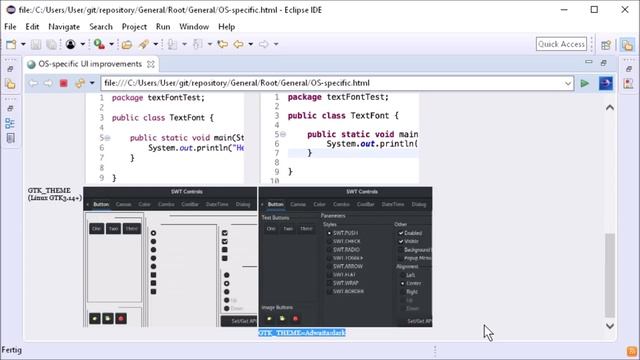Click the green Go to URL arrow
This screenshot has width=640, height=360.
(585, 83)
